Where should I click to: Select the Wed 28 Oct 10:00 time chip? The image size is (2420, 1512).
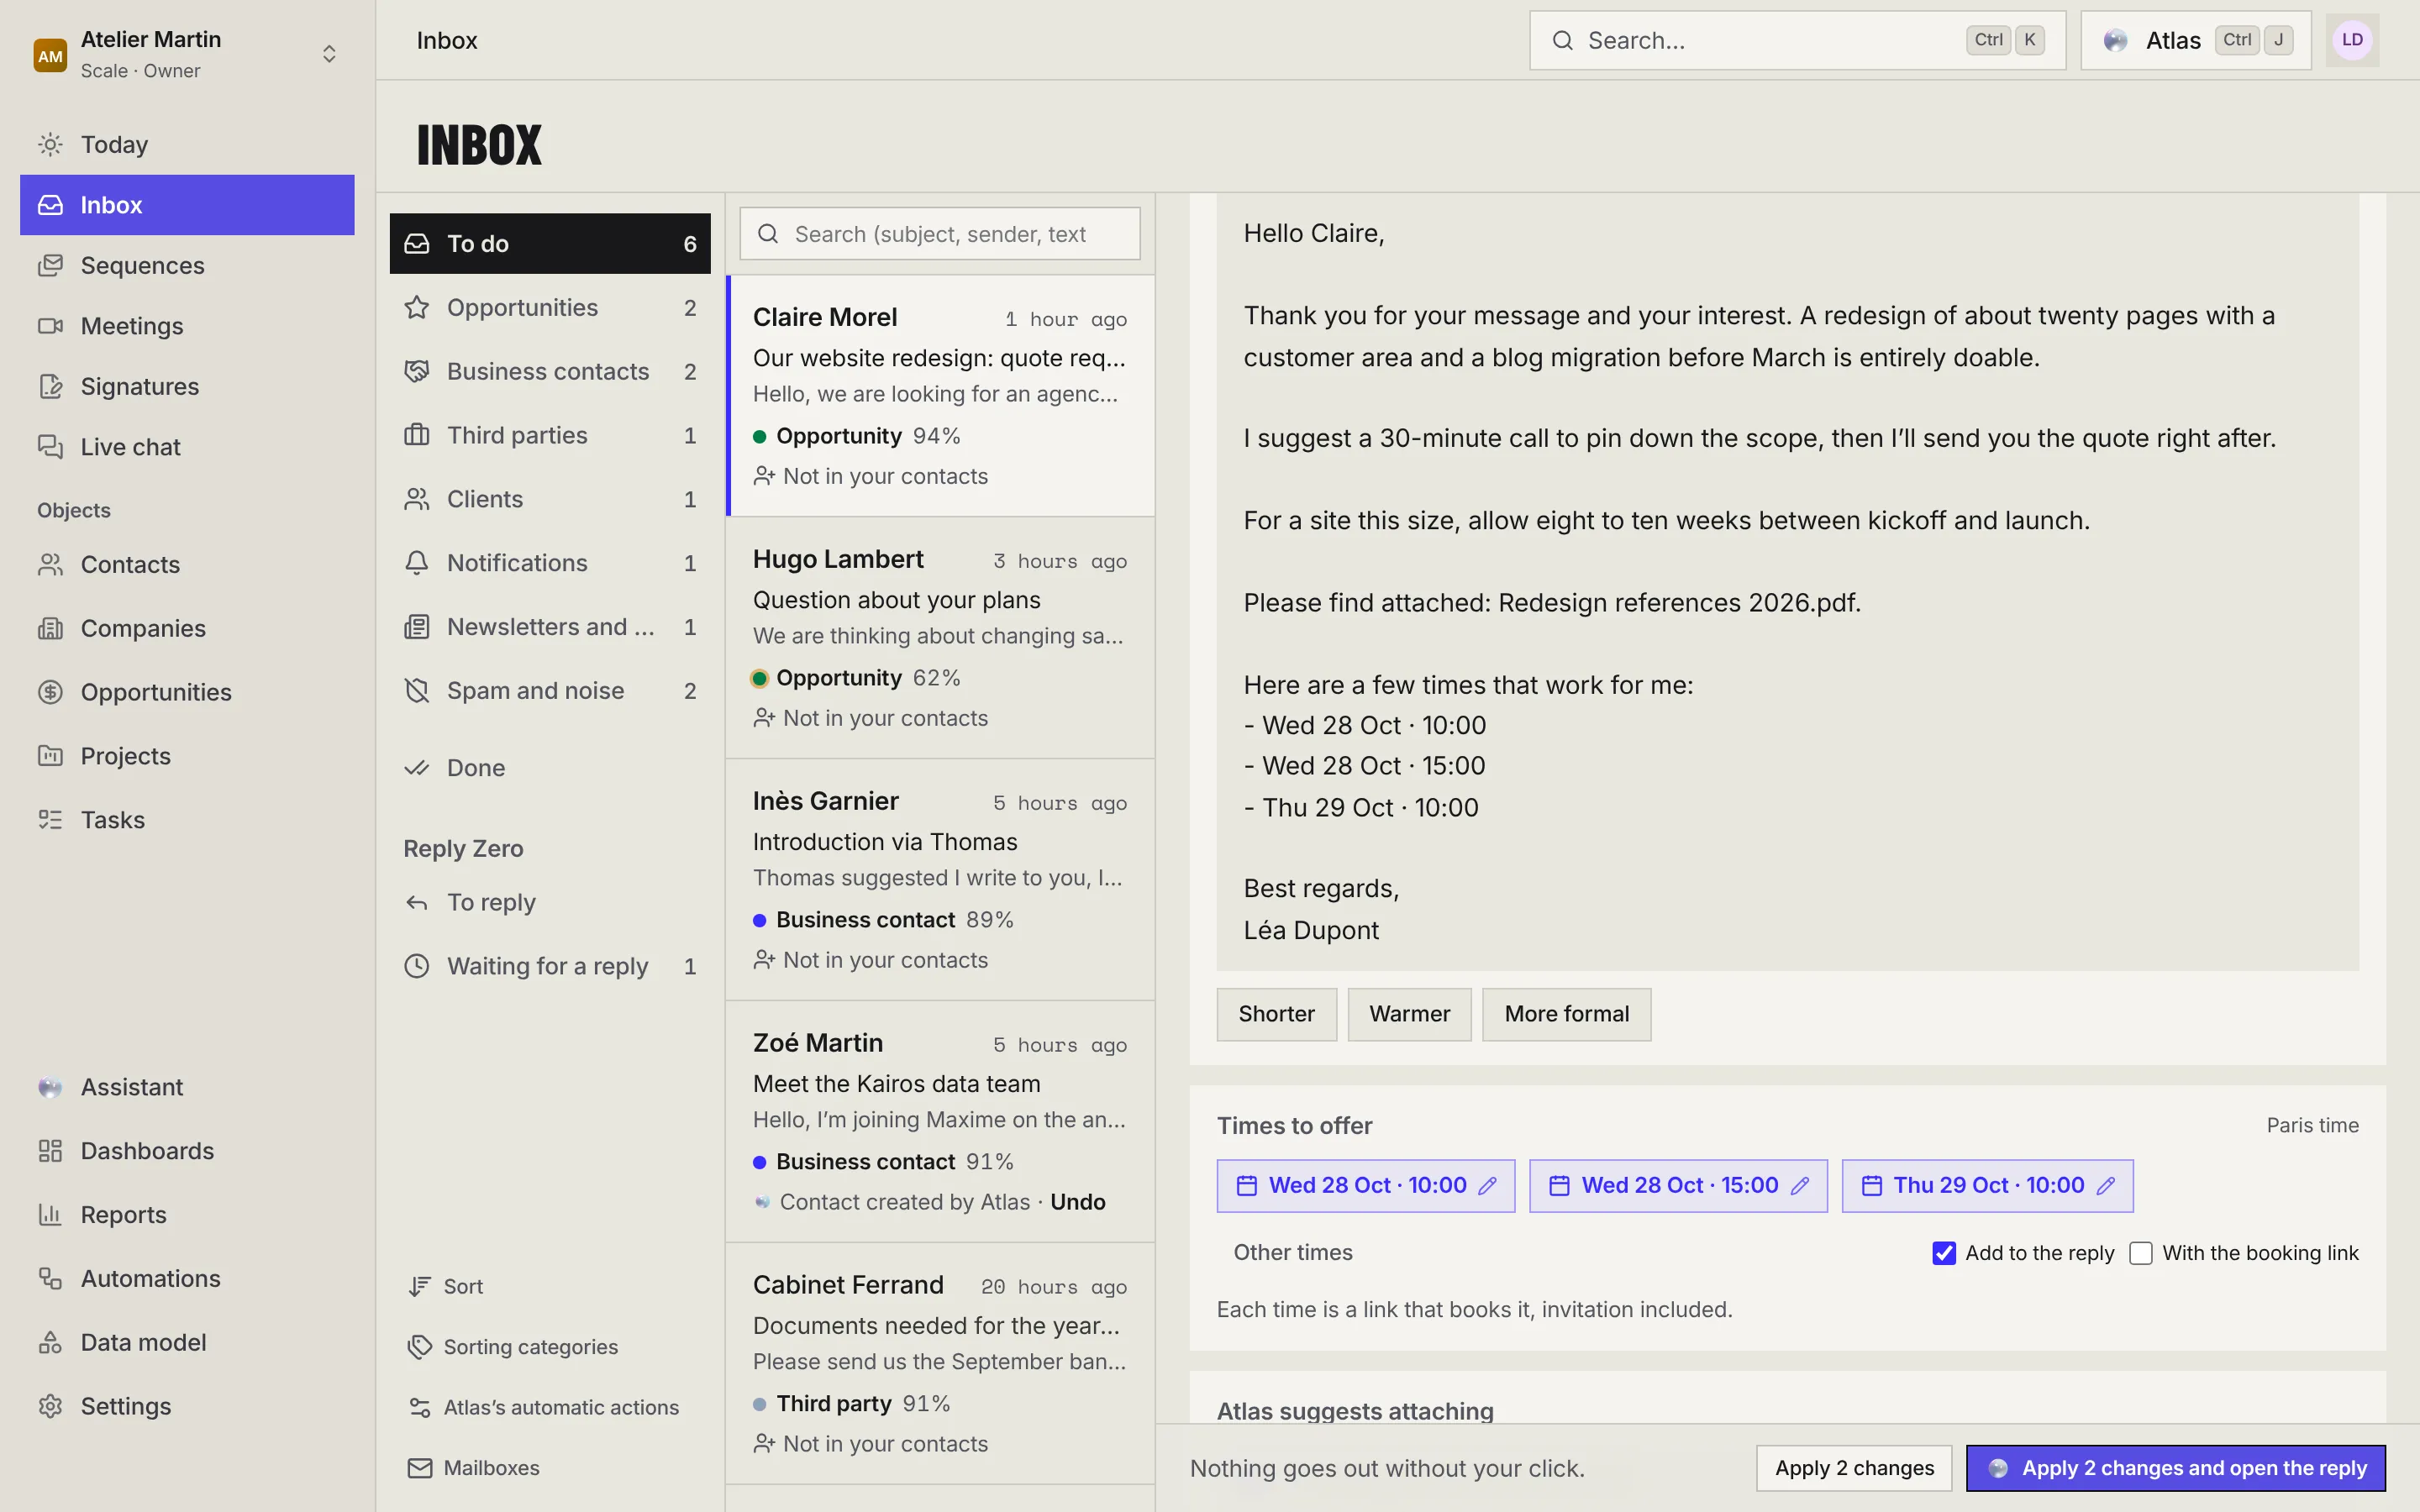point(1365,1186)
